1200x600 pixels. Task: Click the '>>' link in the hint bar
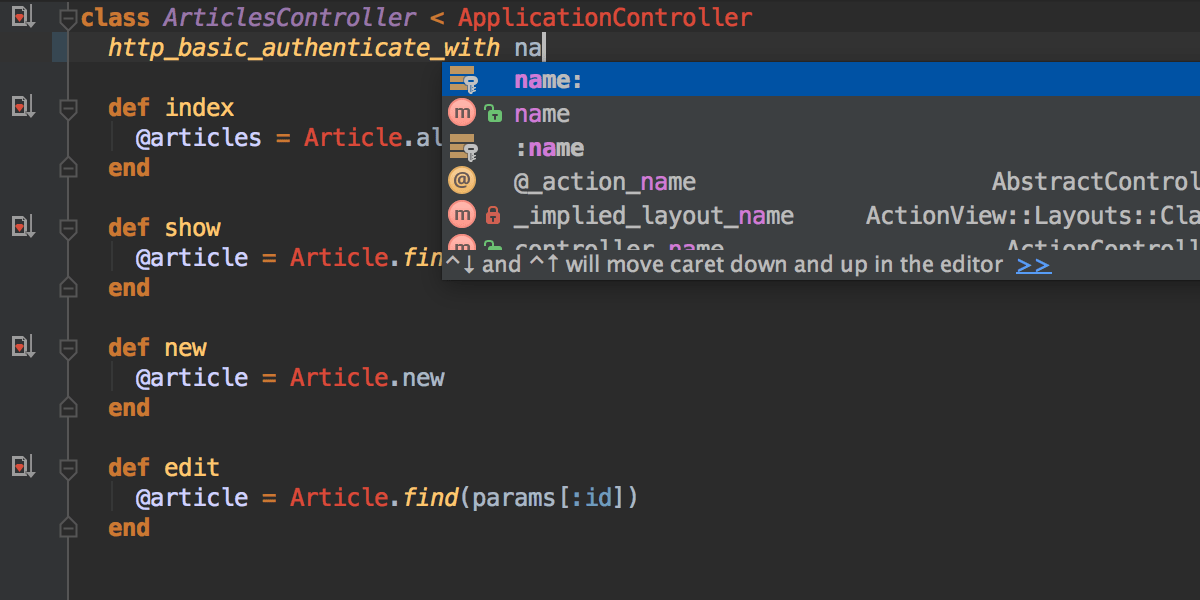(x=1033, y=265)
